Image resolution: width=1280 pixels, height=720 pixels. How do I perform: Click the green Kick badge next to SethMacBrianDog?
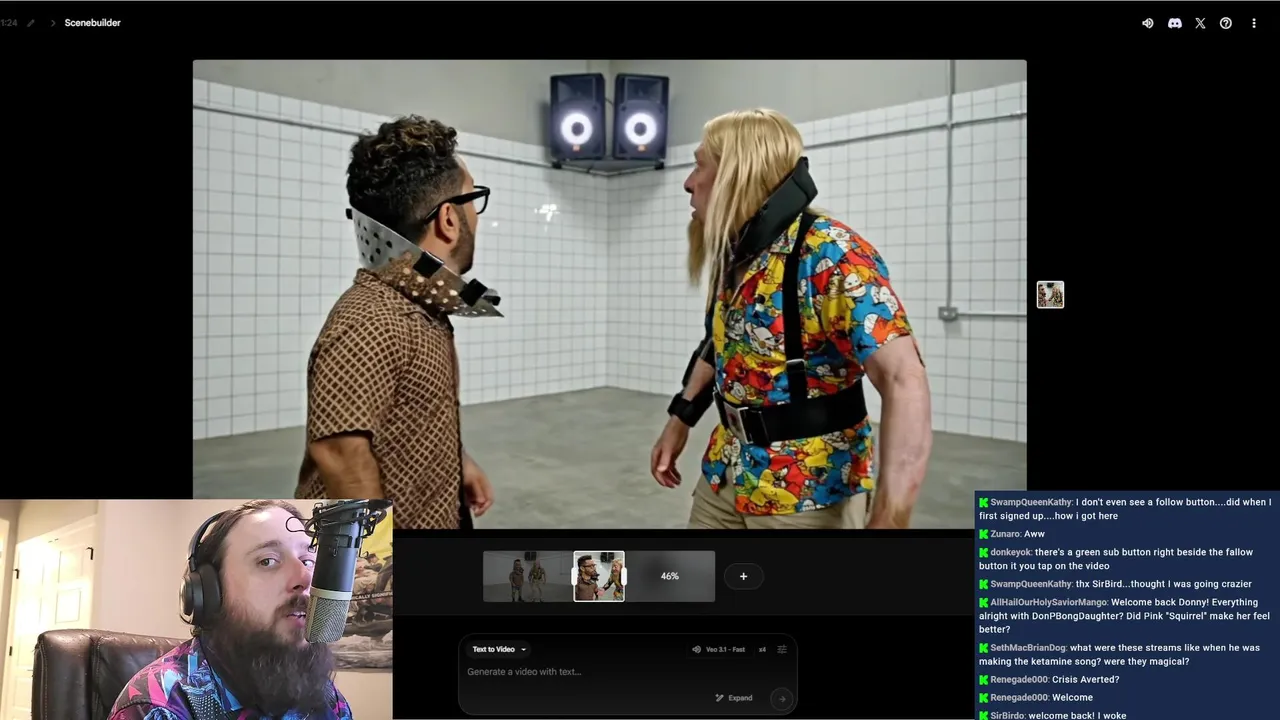[x=984, y=648]
